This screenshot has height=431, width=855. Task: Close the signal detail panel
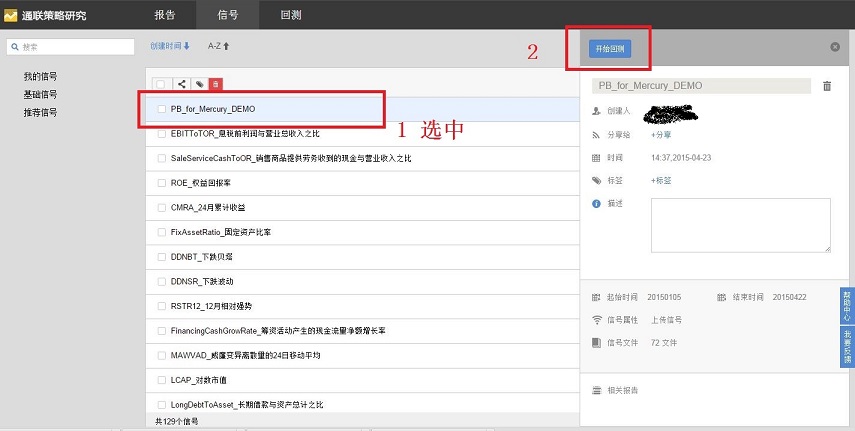coord(835,47)
